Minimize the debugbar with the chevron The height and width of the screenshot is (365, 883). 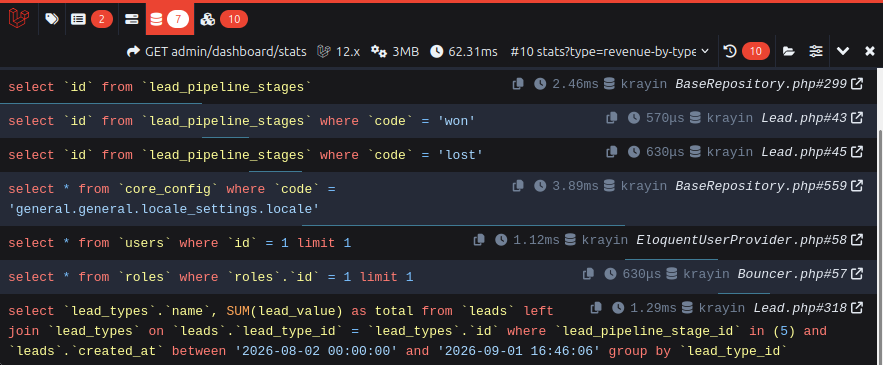(x=842, y=51)
